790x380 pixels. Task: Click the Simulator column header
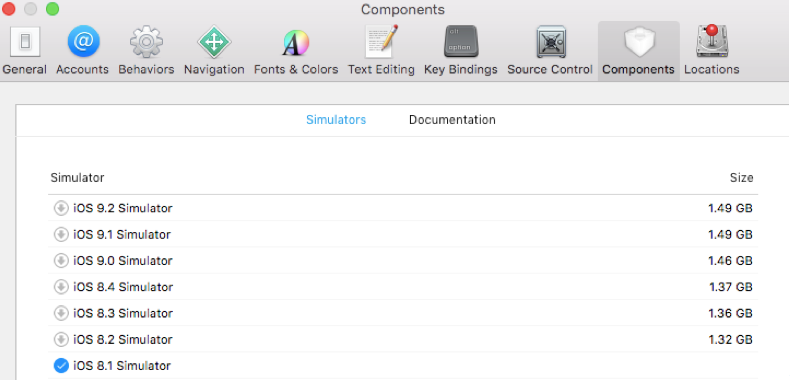tap(77, 178)
